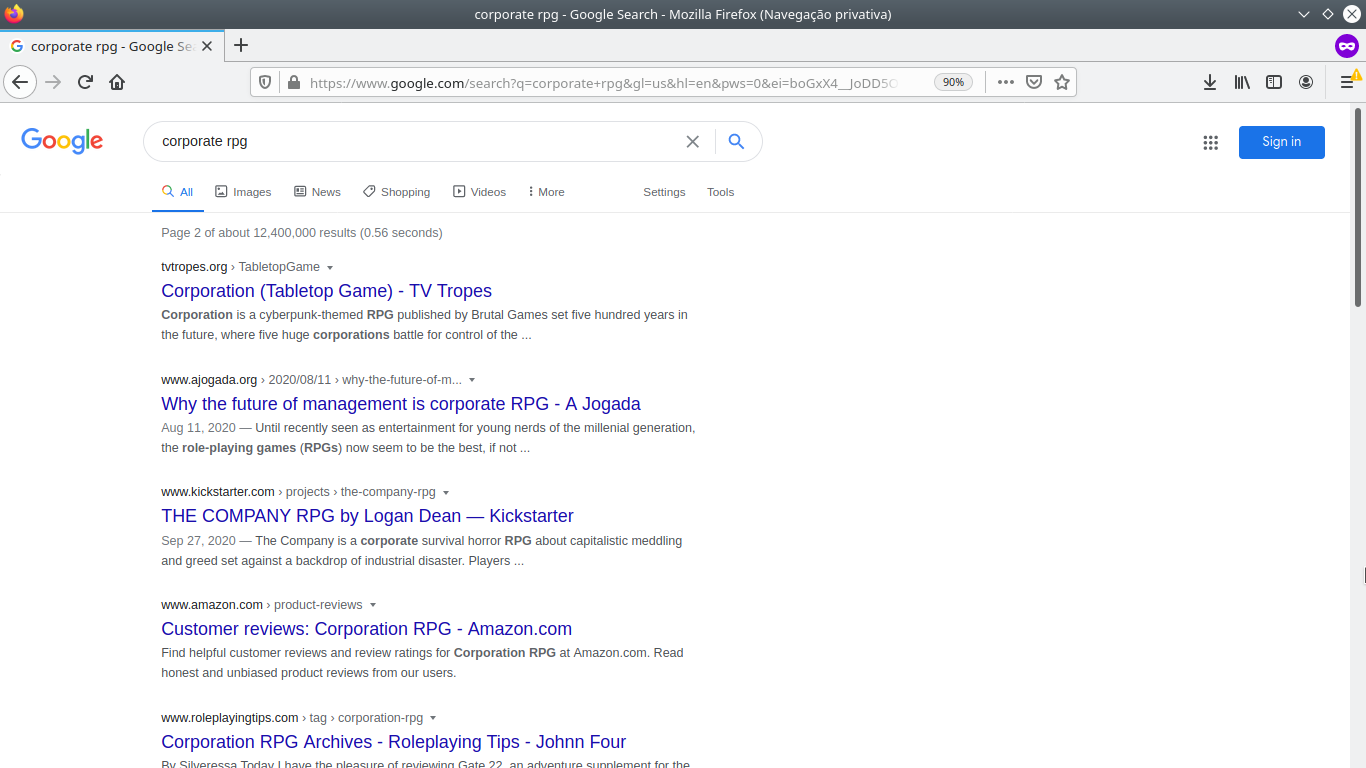Expand the kickstarter.com result options arrow

click(x=446, y=493)
